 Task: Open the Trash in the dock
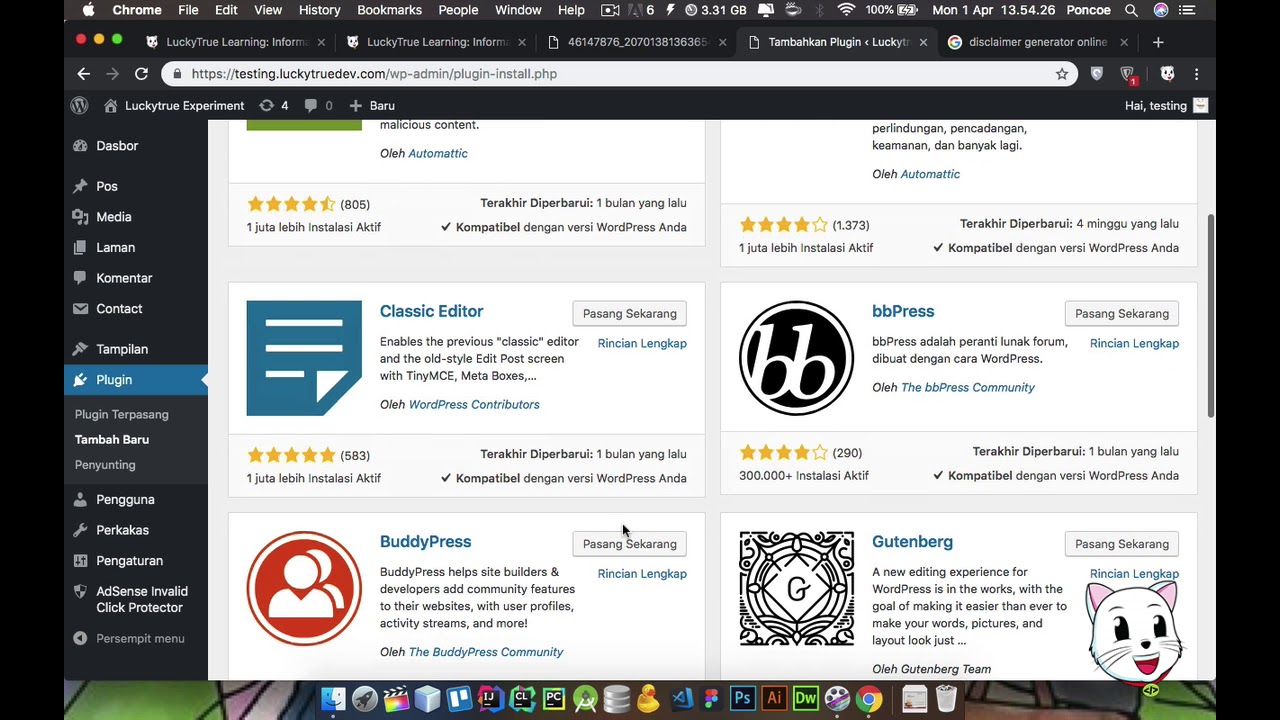click(x=946, y=698)
